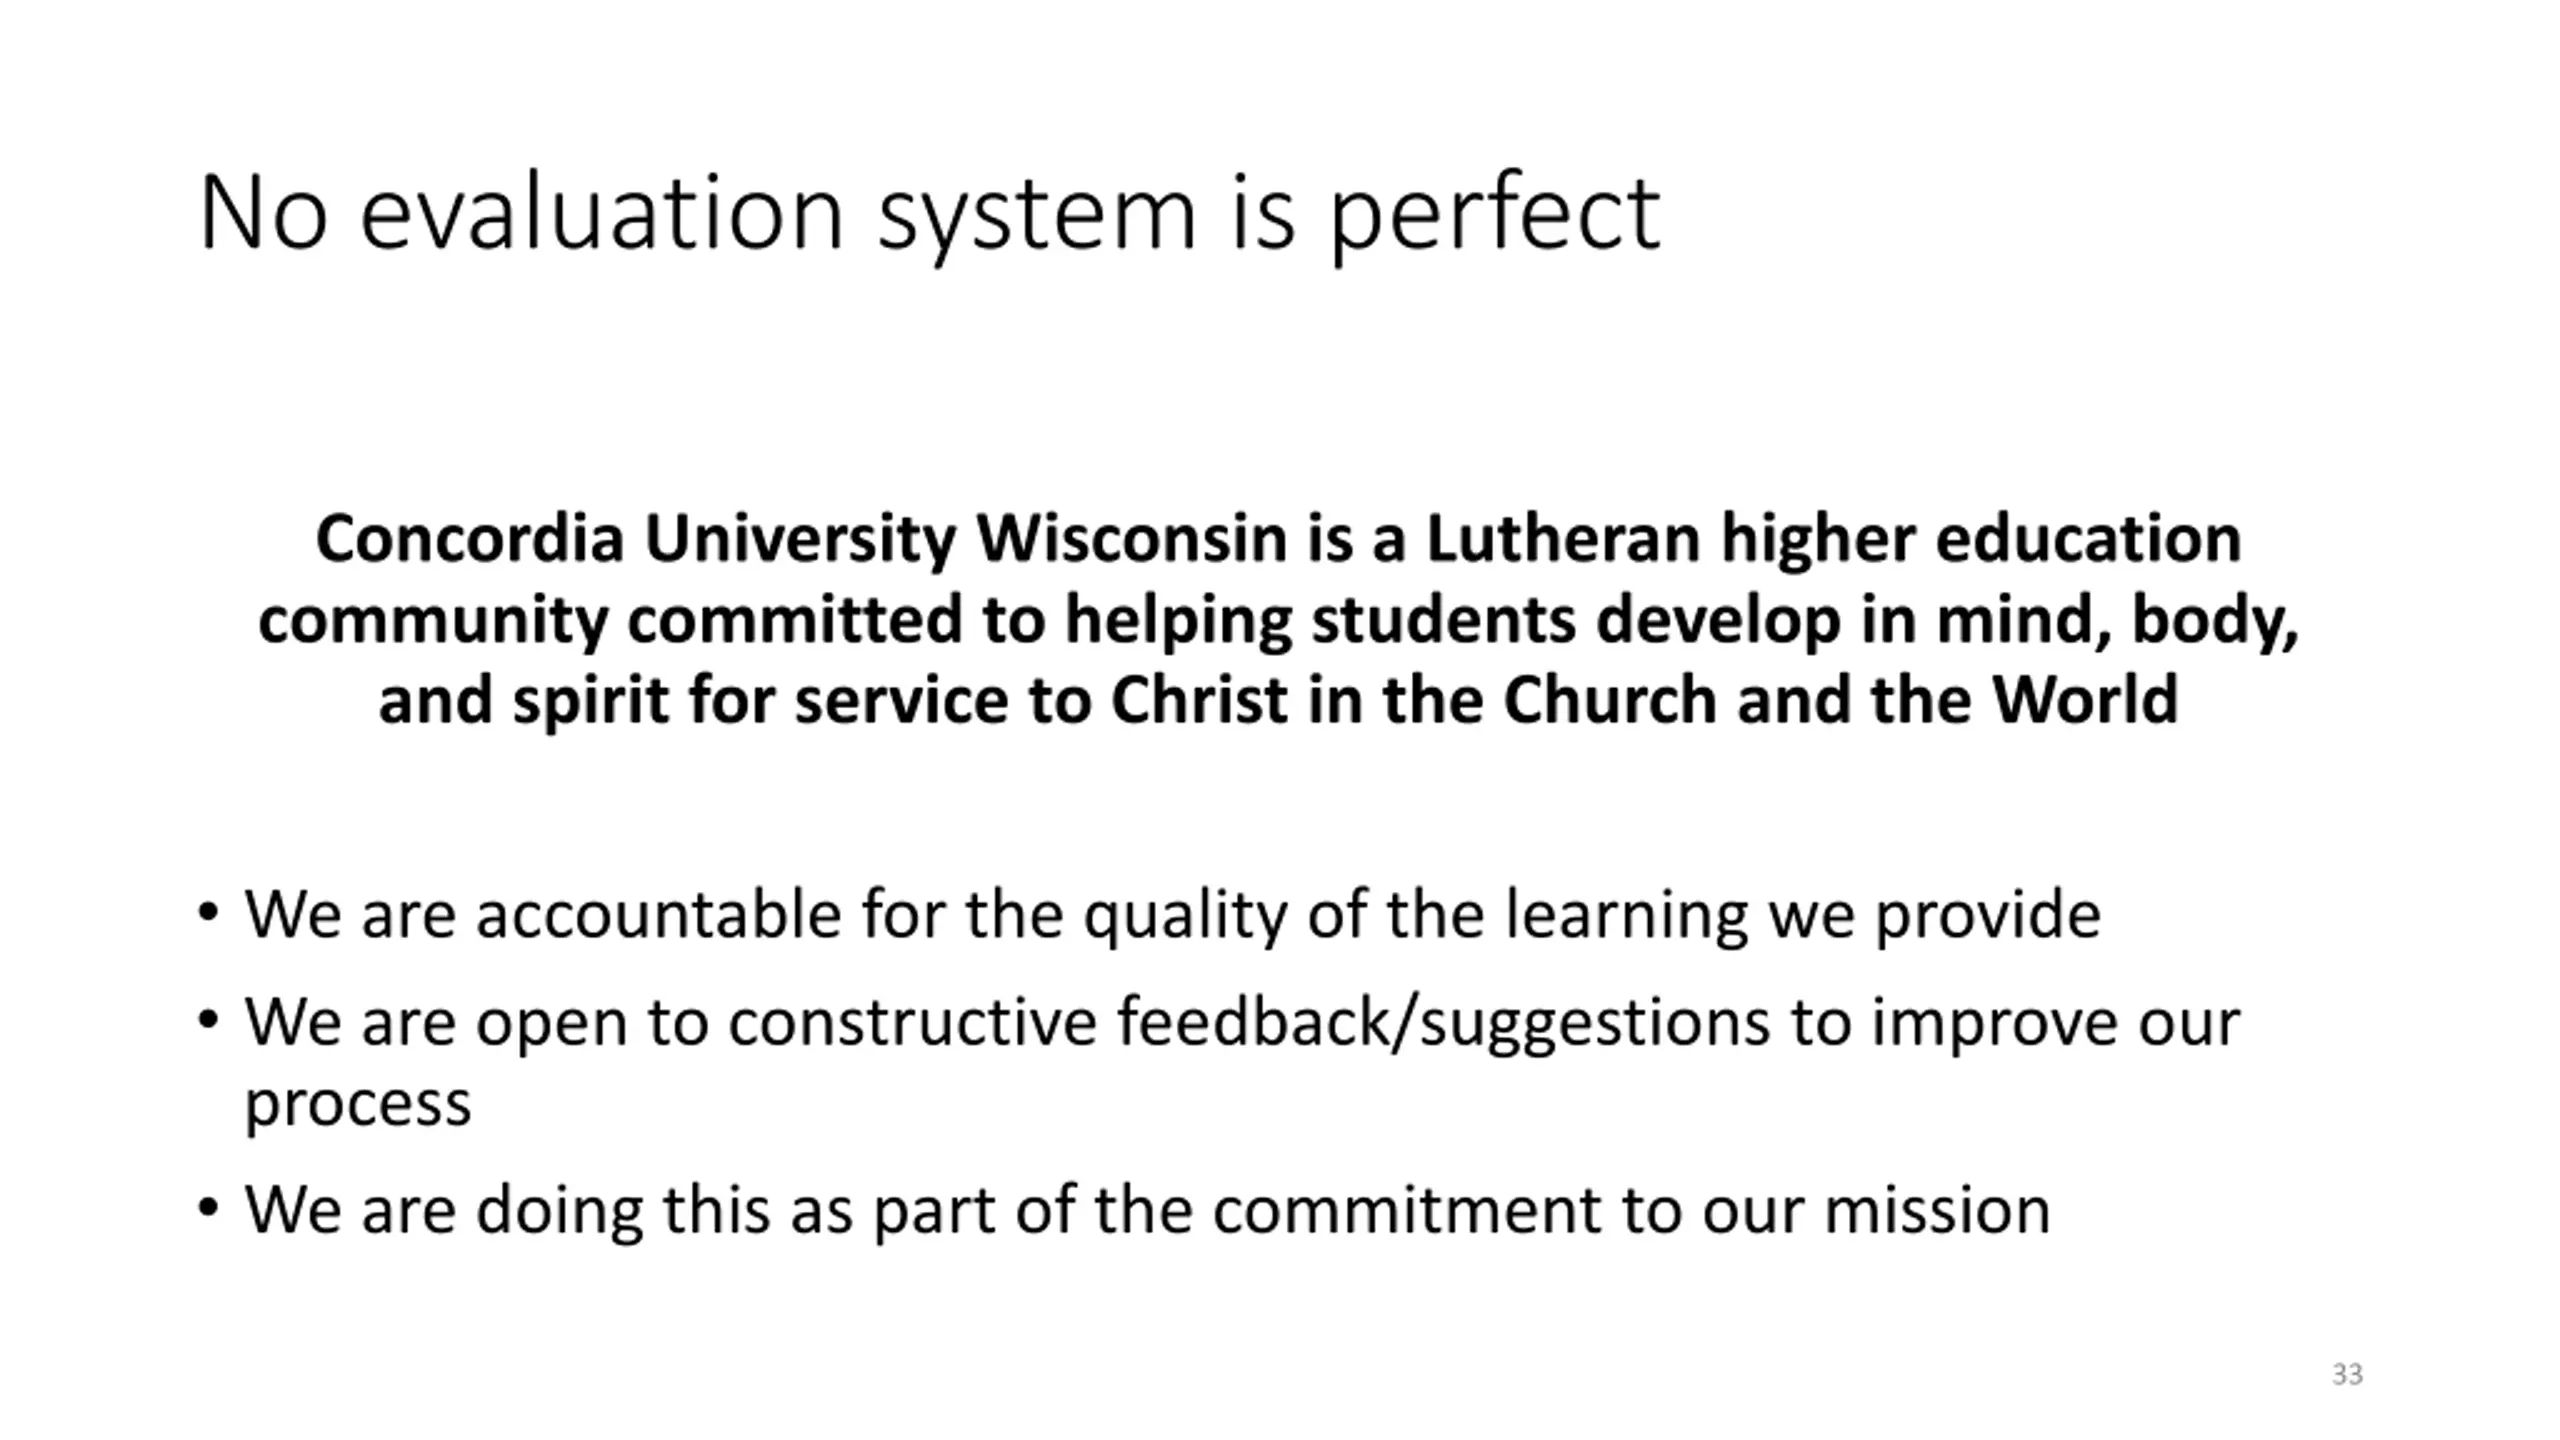2560x1440 pixels.
Task: Click the first bullet point marker
Action: [x=208, y=913]
